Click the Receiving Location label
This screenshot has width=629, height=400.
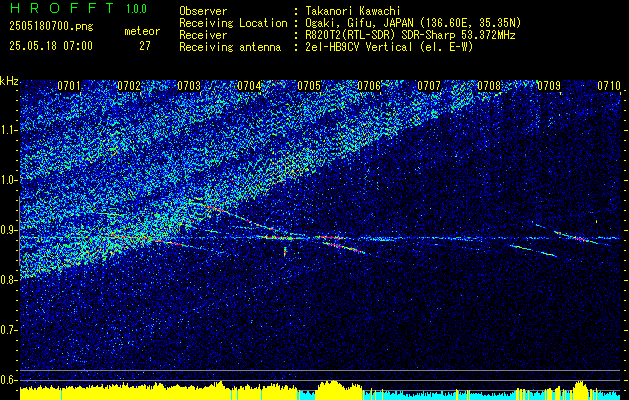[233, 23]
